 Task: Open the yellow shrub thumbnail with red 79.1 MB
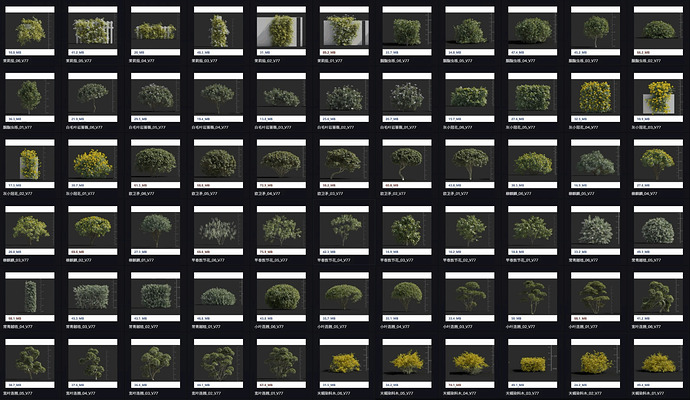(x=470, y=363)
